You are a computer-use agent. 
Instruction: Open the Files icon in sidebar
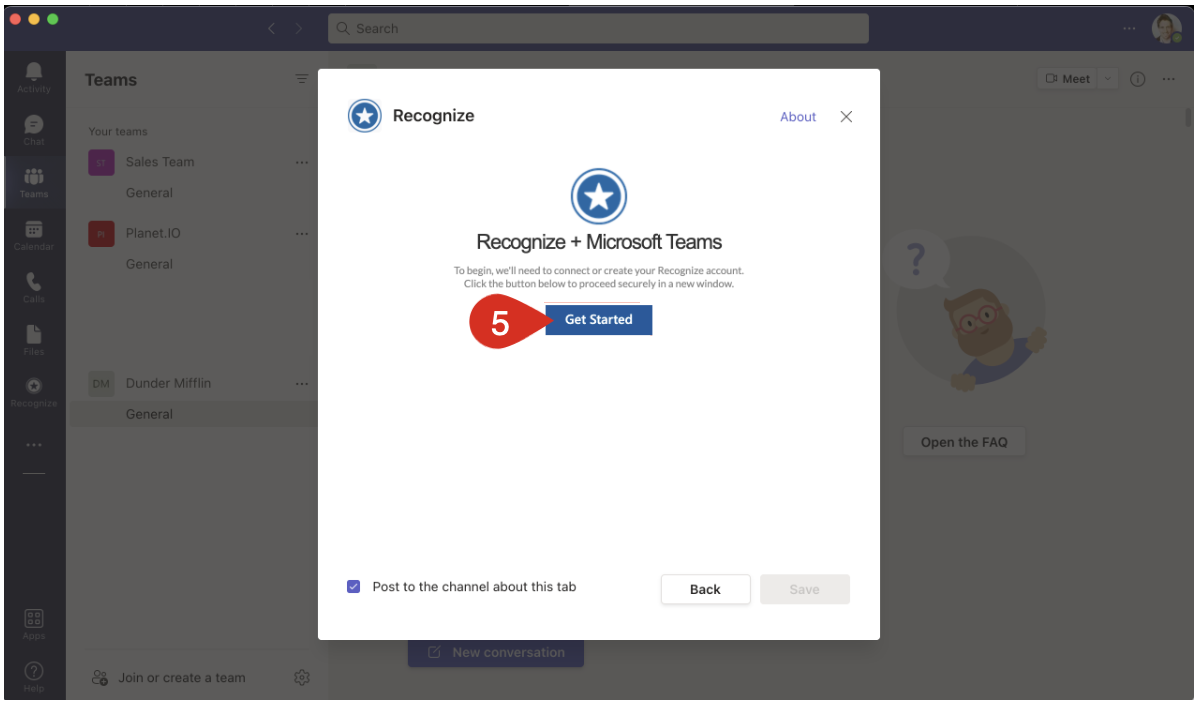coord(34,338)
